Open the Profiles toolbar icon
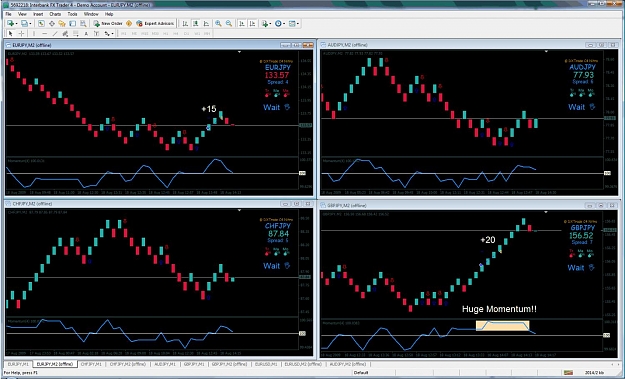 (x=24, y=24)
